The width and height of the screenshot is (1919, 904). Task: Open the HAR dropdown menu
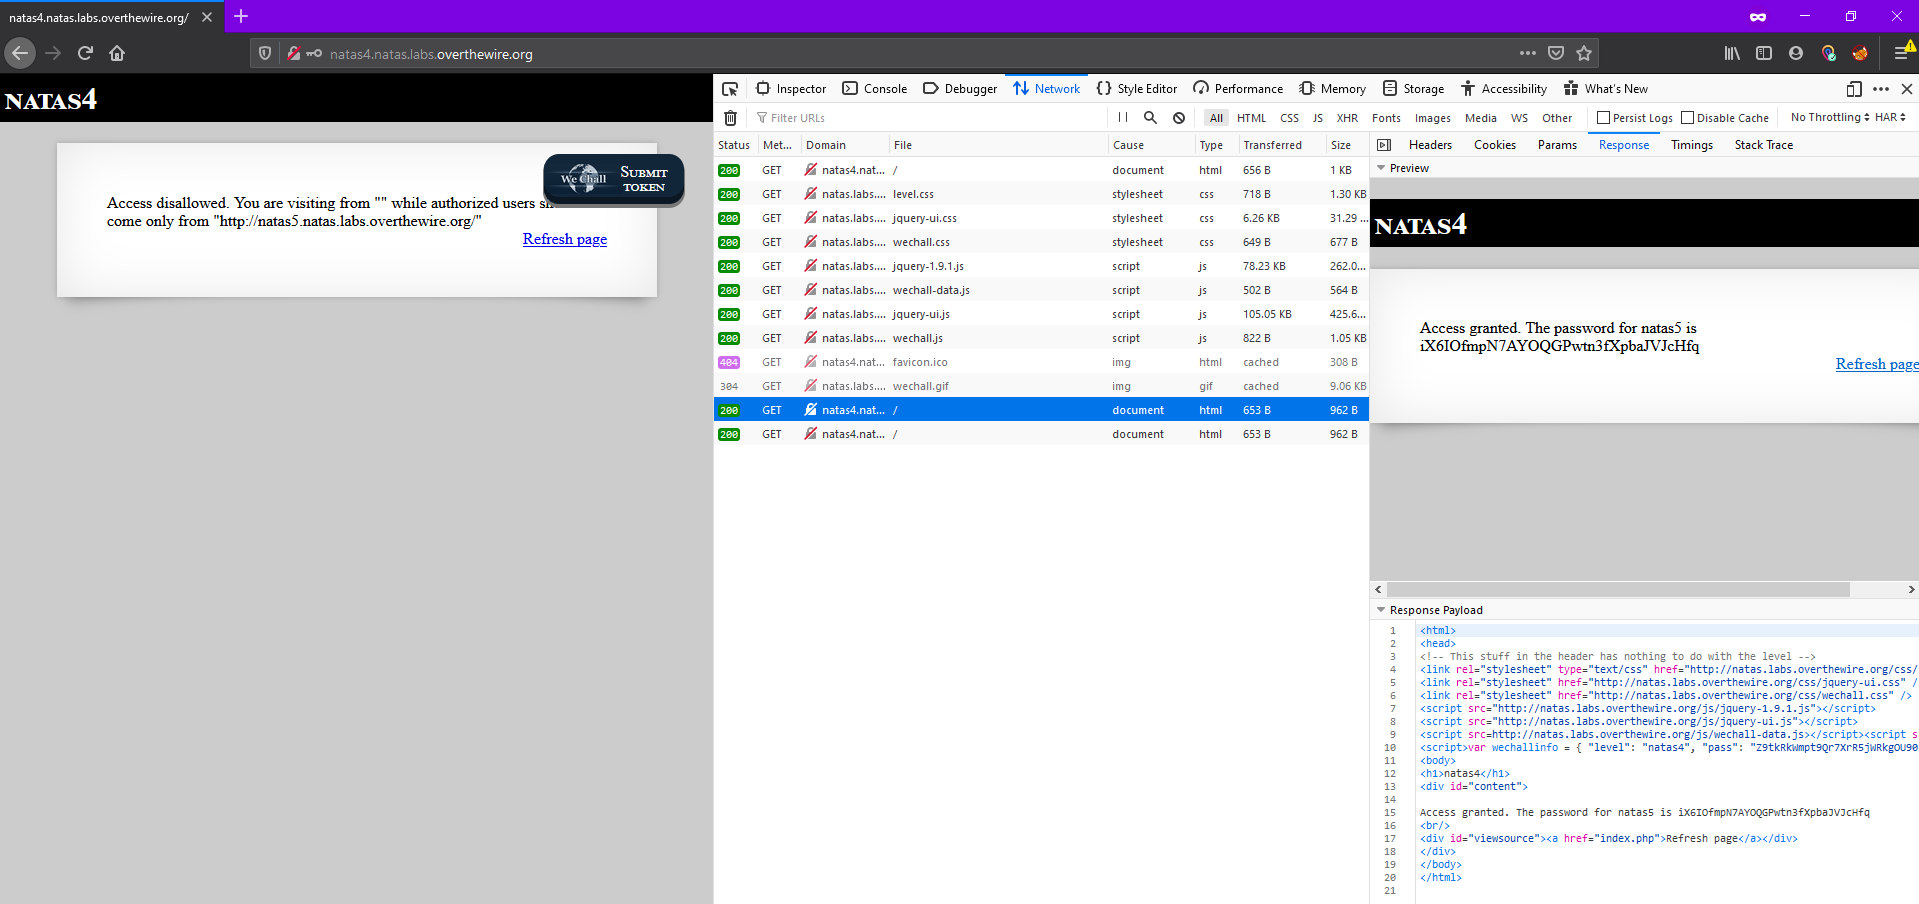tap(1890, 117)
